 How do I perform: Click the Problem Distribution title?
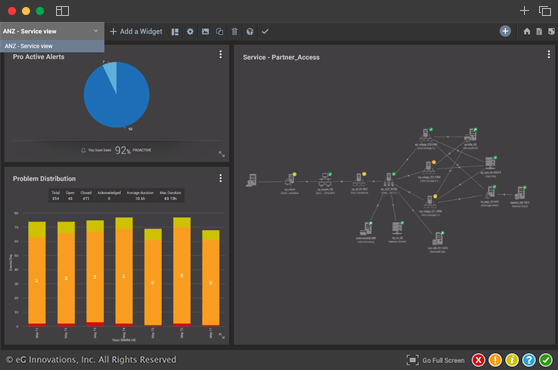[44, 179]
